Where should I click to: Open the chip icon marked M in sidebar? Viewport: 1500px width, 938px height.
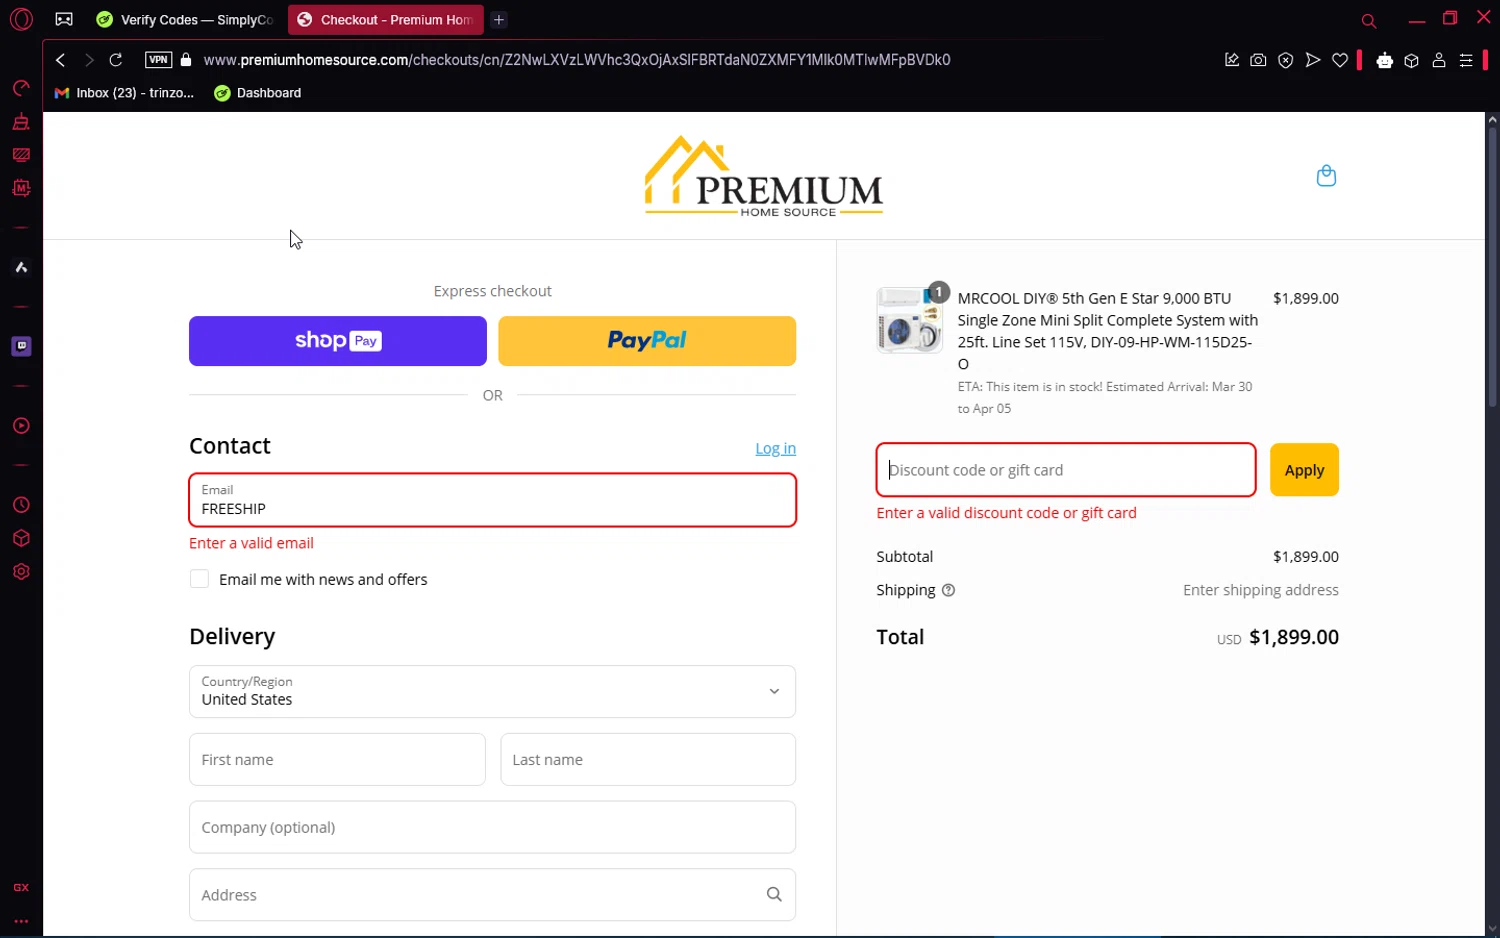tap(21, 188)
